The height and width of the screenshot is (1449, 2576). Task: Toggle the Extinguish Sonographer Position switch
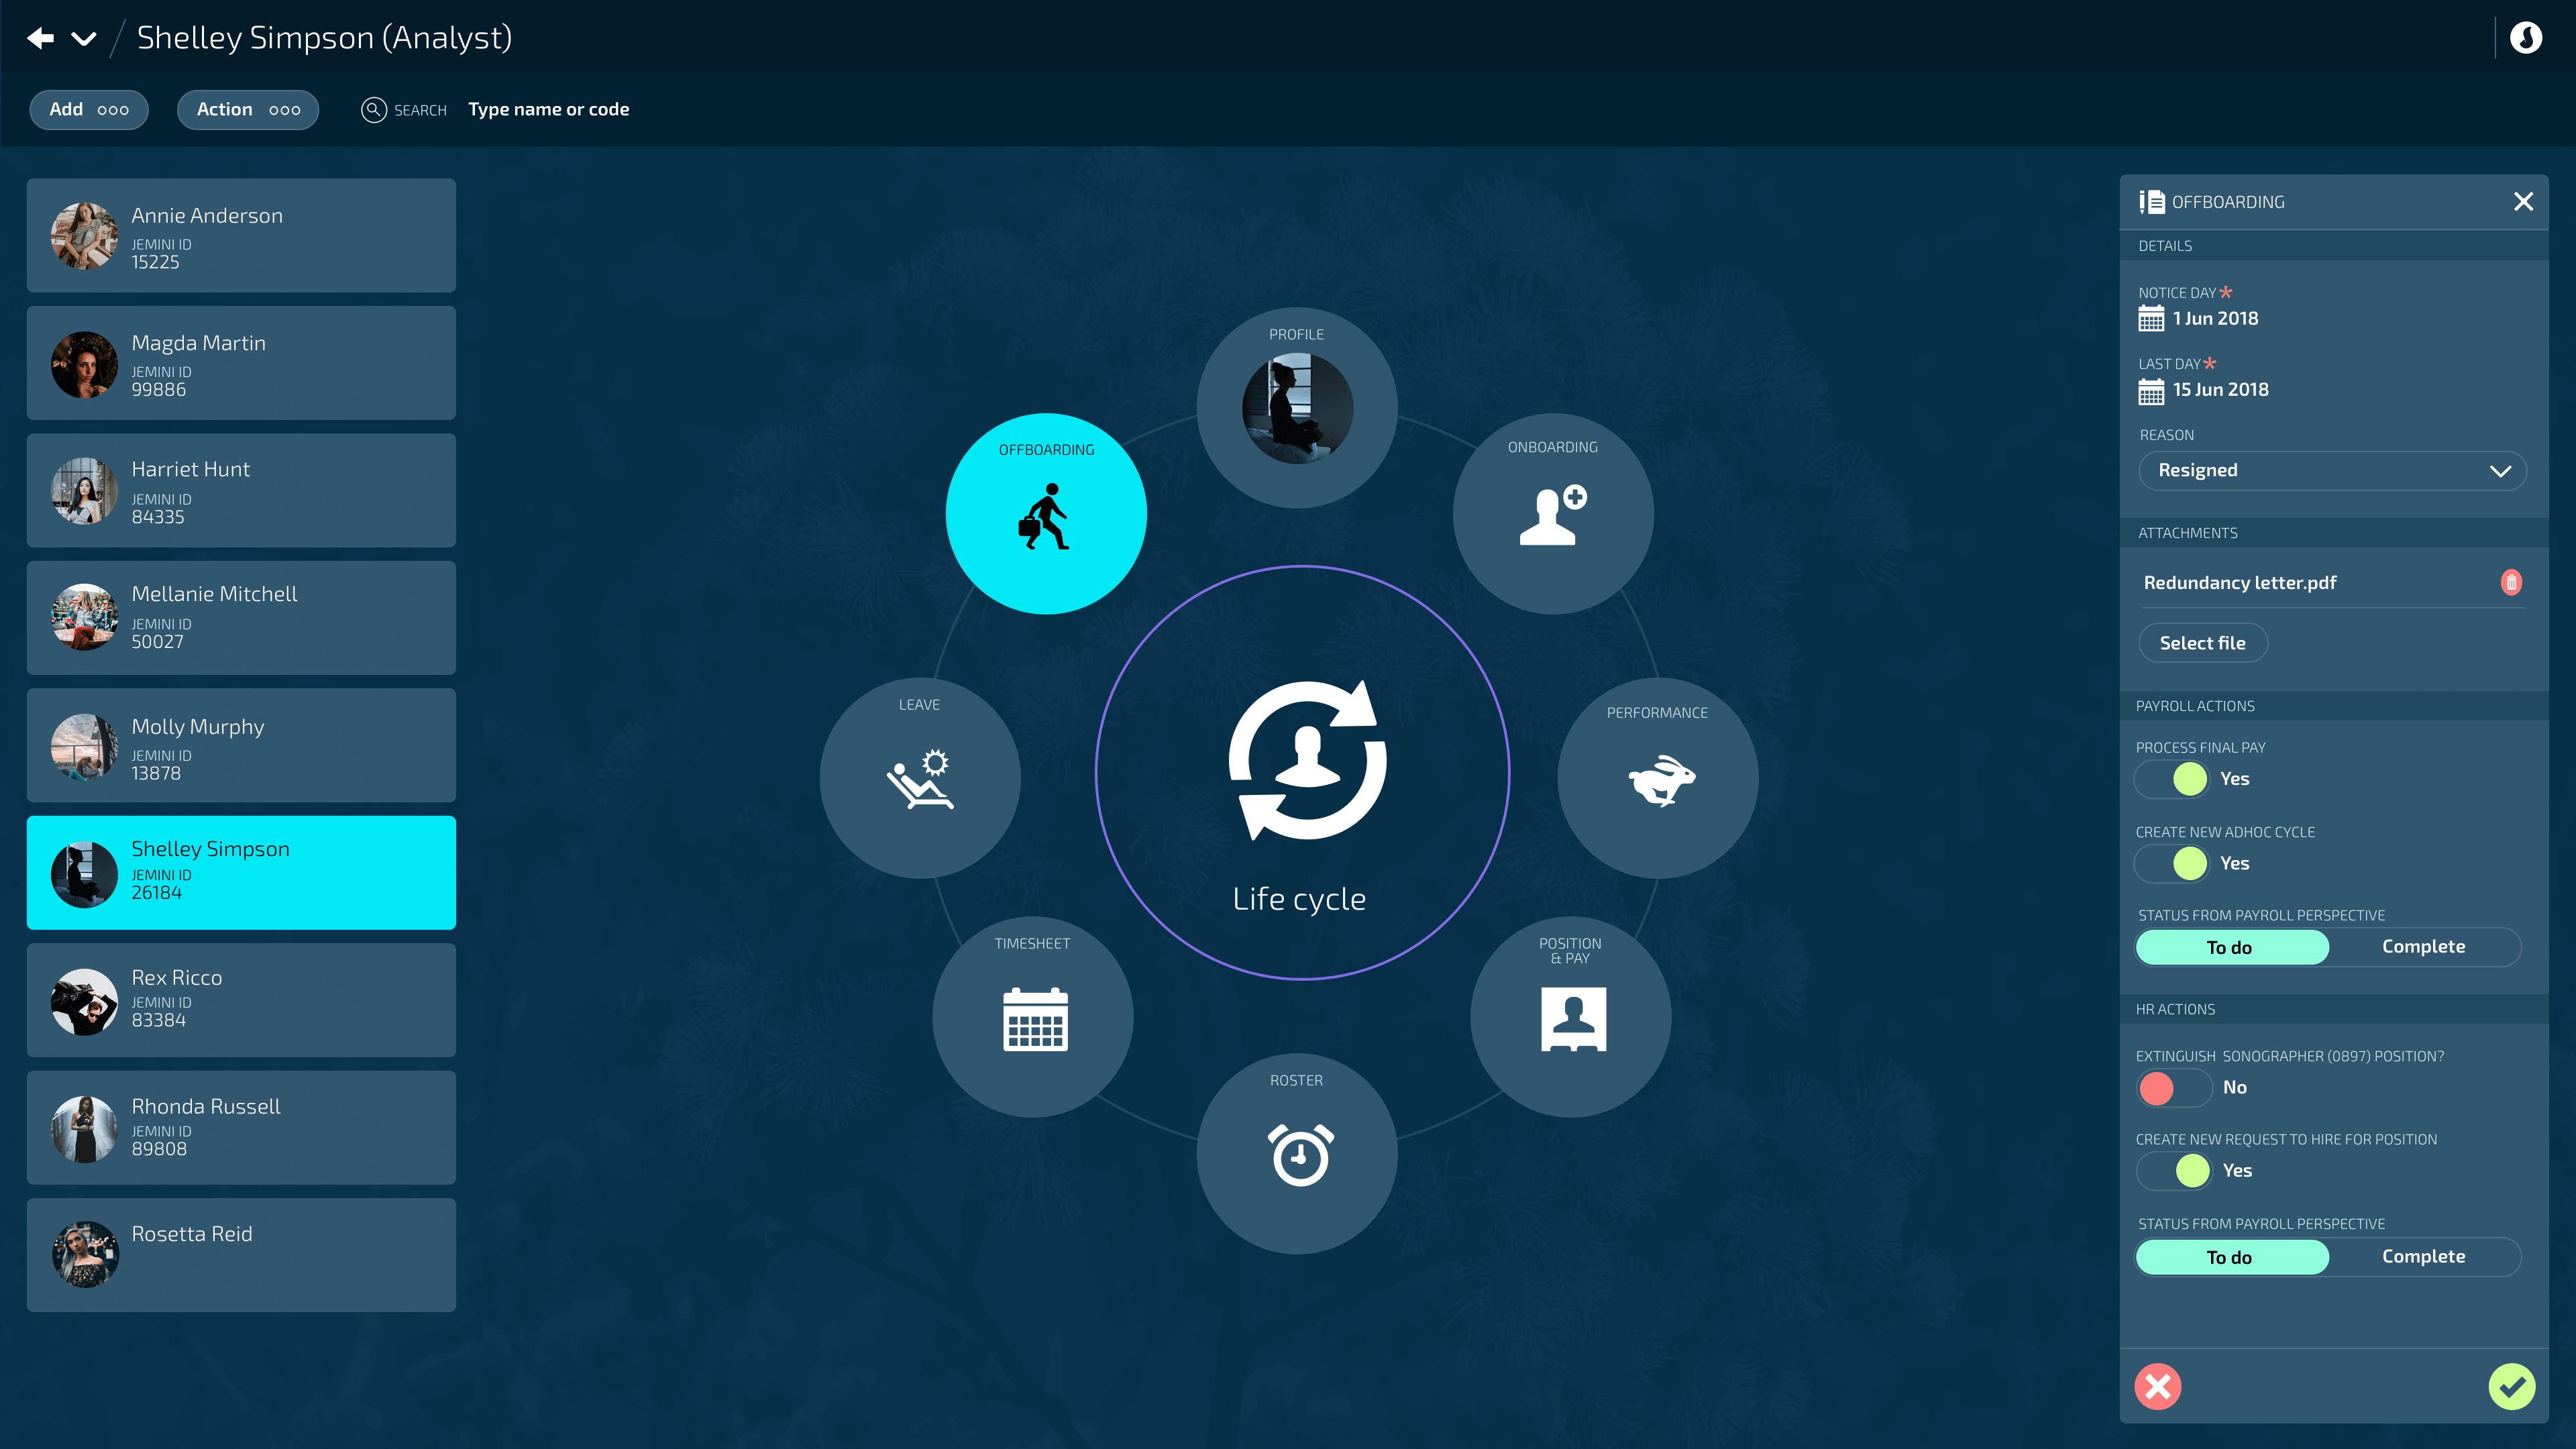(2174, 1087)
